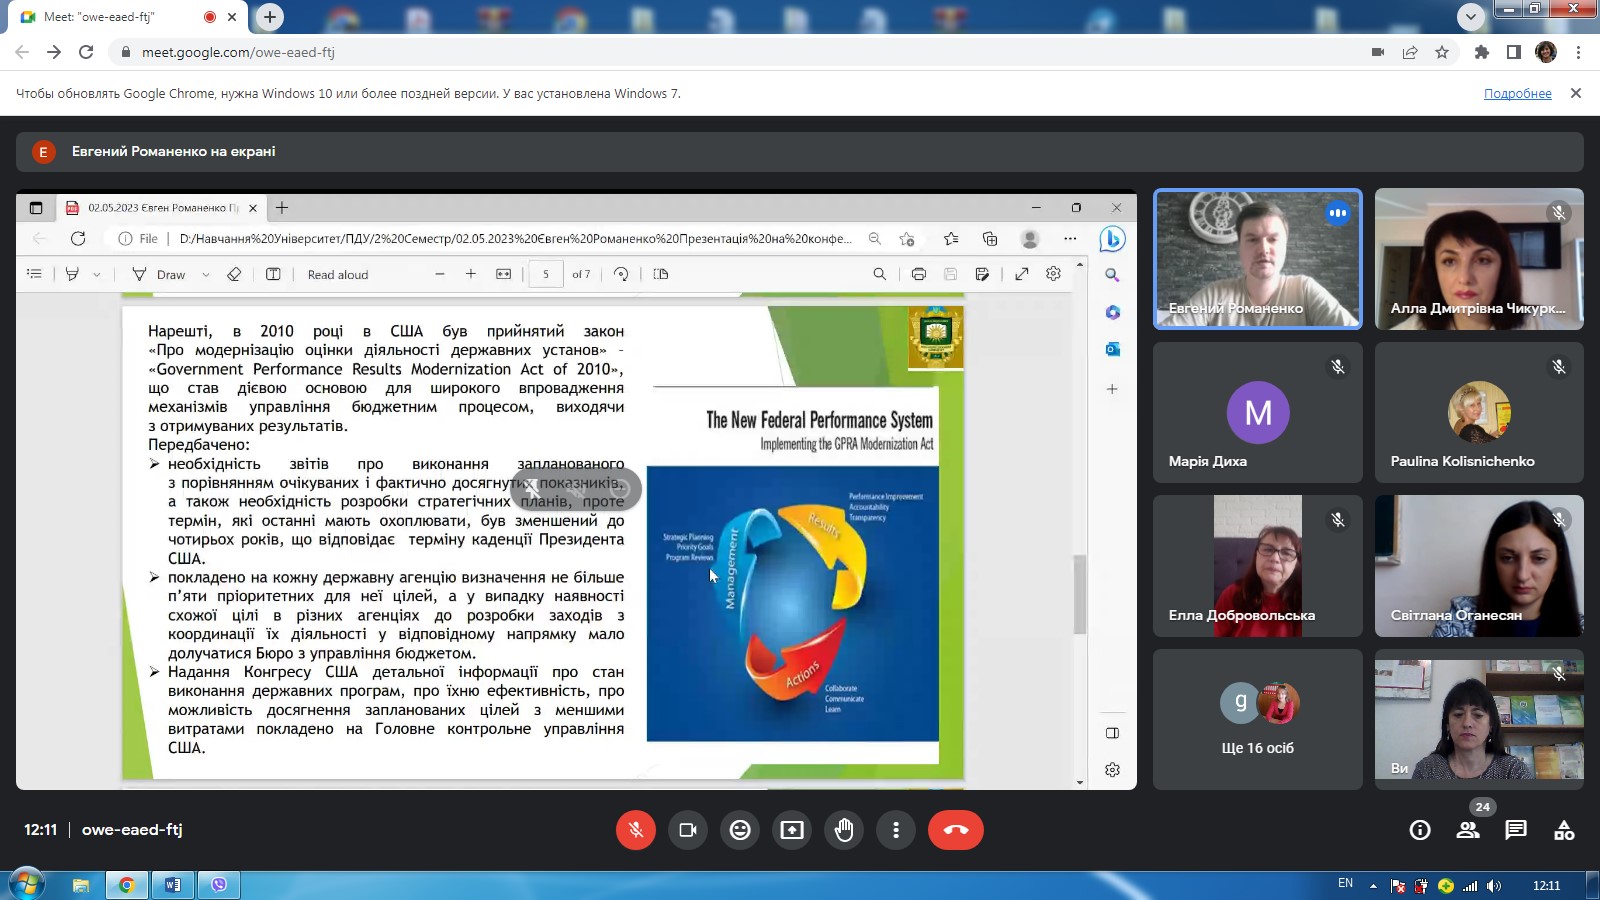Click the "Подробнее" link
Viewport: 1600px width, 900px height.
click(1517, 93)
